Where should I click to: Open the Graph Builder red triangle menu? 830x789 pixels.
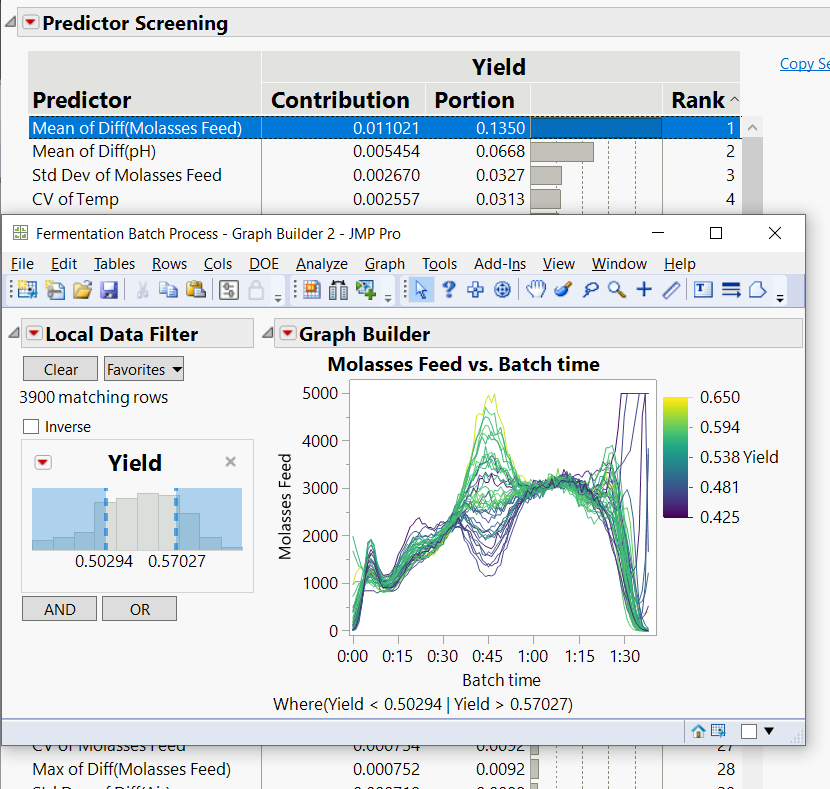[287, 334]
